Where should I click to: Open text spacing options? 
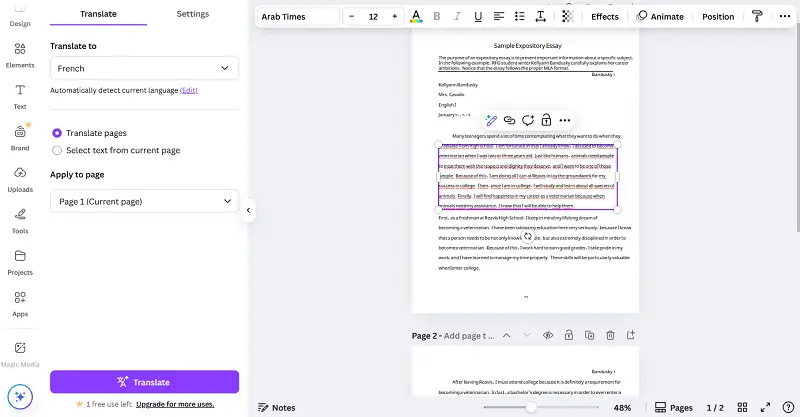[540, 16]
